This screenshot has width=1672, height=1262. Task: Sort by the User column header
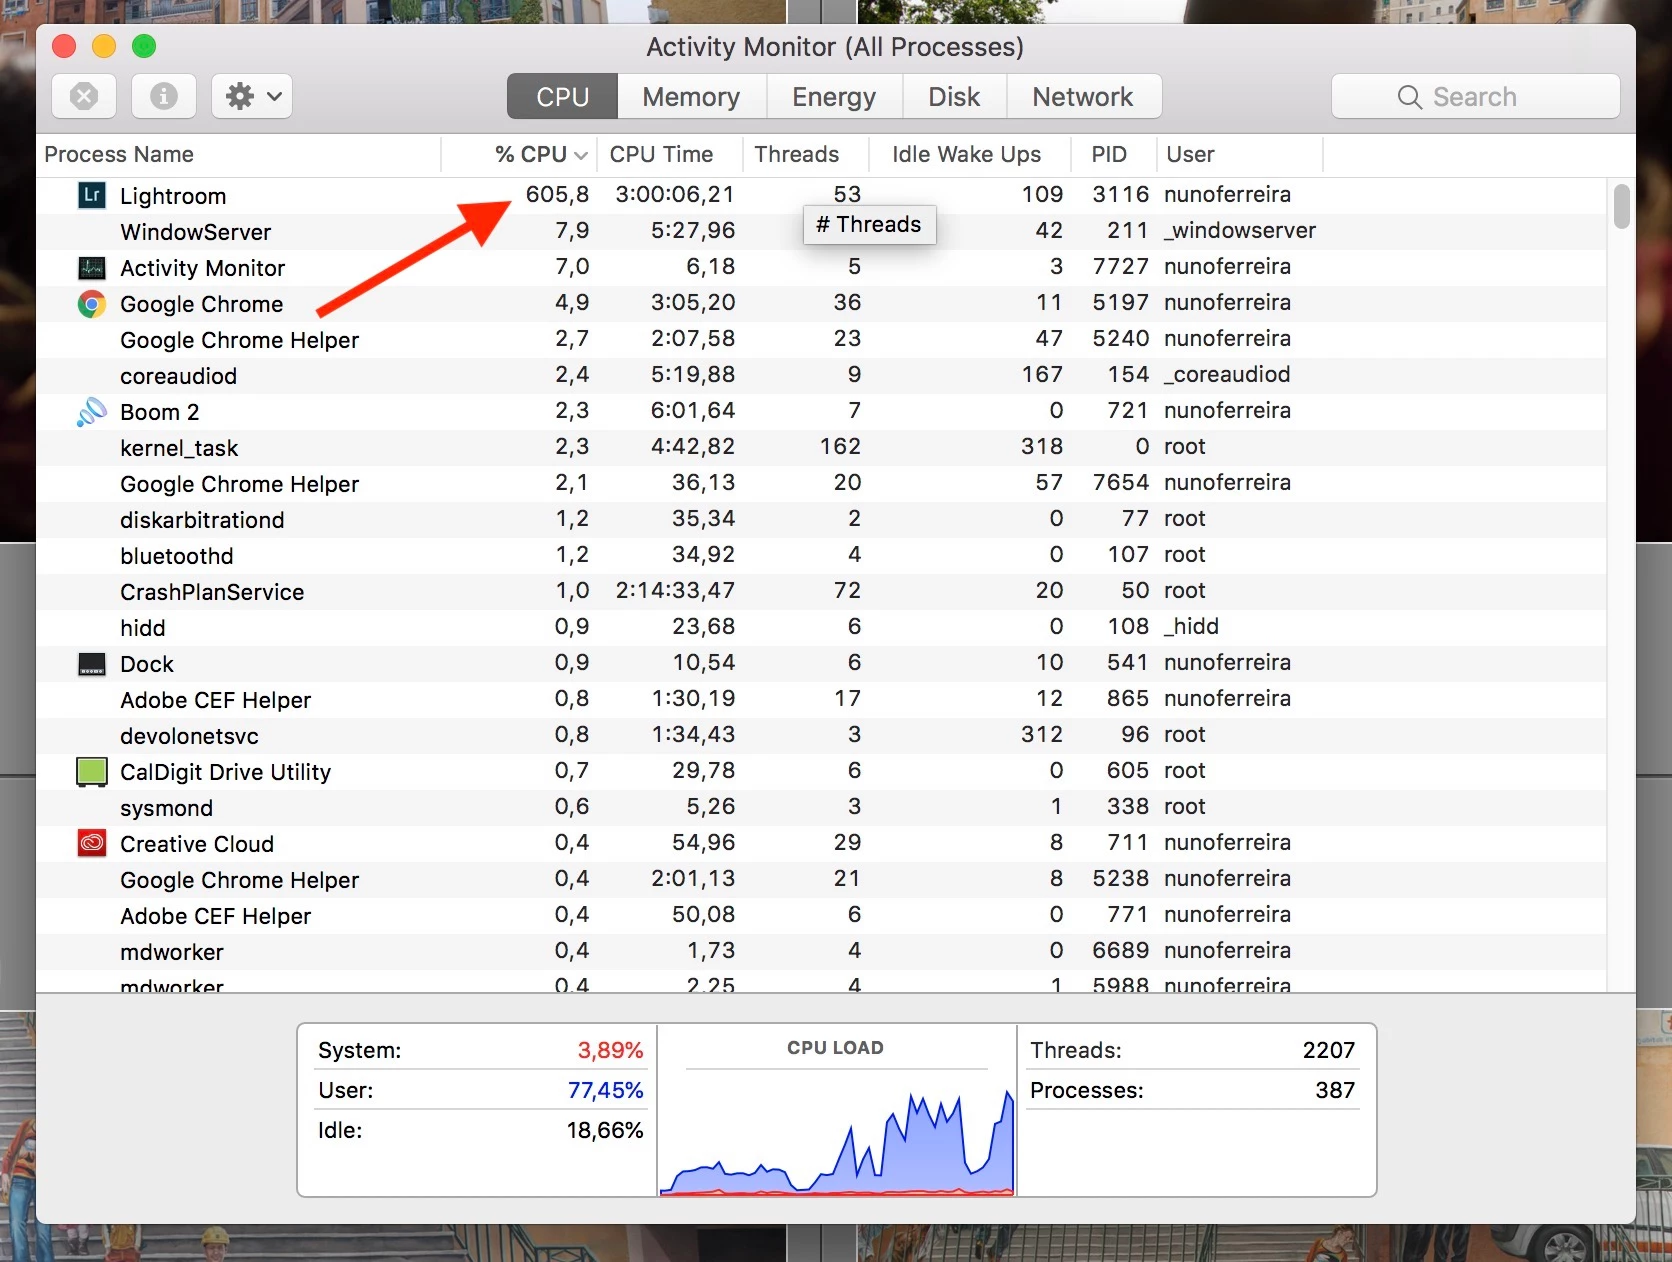point(1240,154)
